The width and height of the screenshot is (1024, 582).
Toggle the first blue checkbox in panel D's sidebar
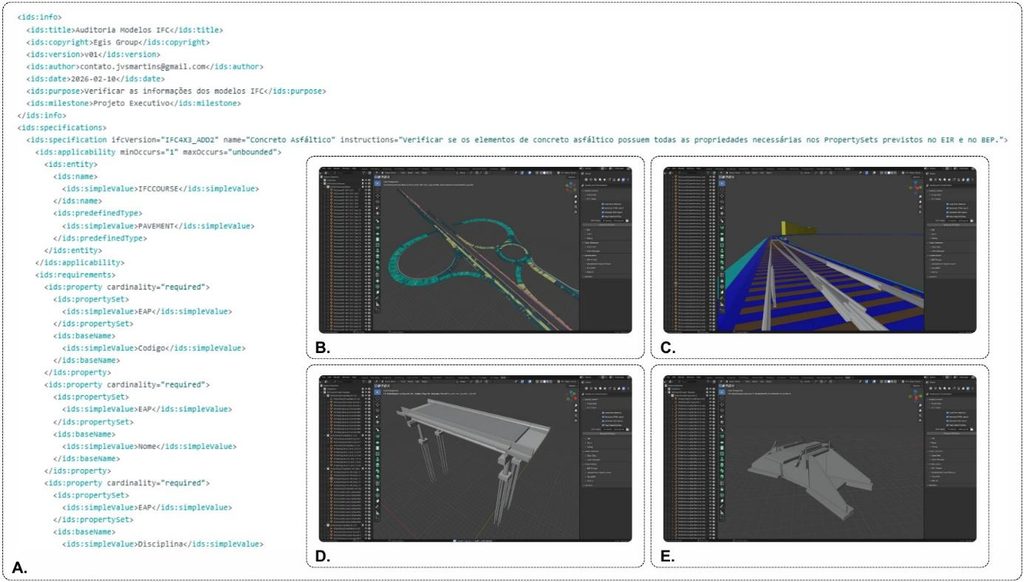click(603, 413)
